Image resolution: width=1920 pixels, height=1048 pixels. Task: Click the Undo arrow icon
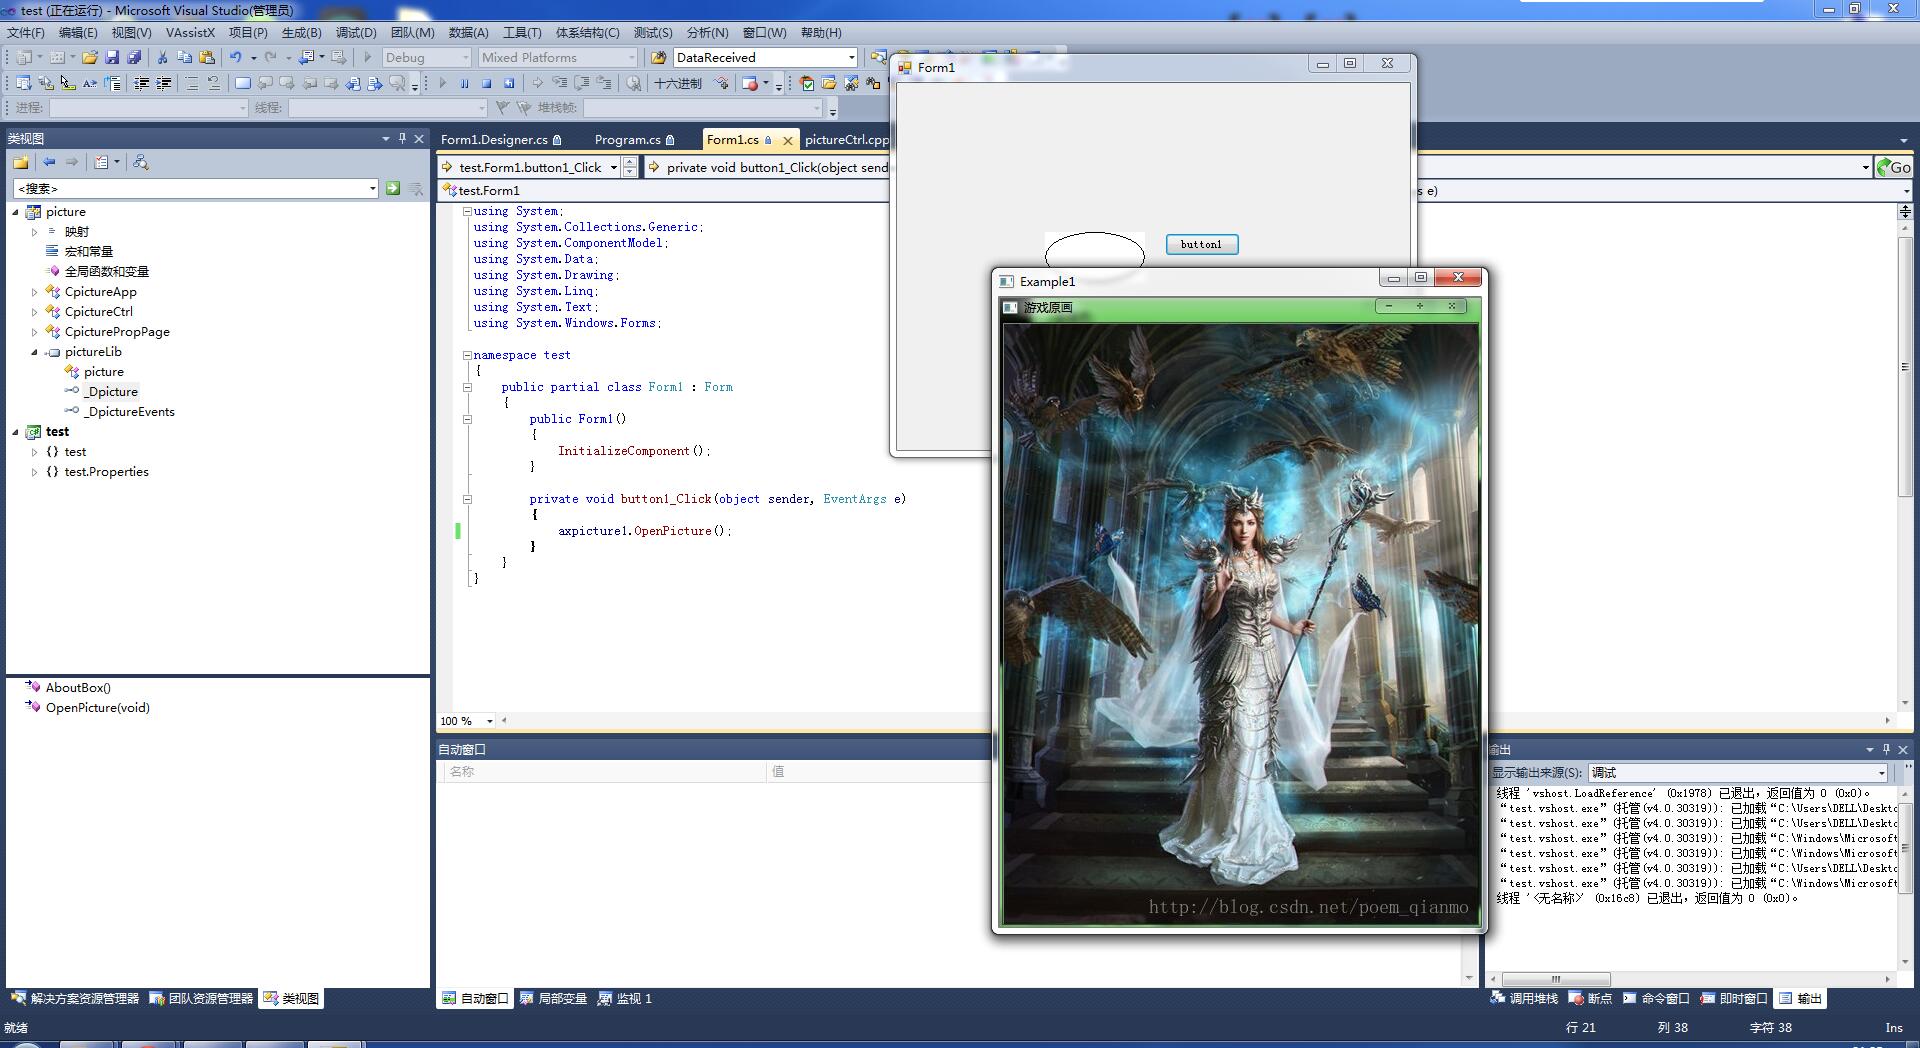pos(235,58)
